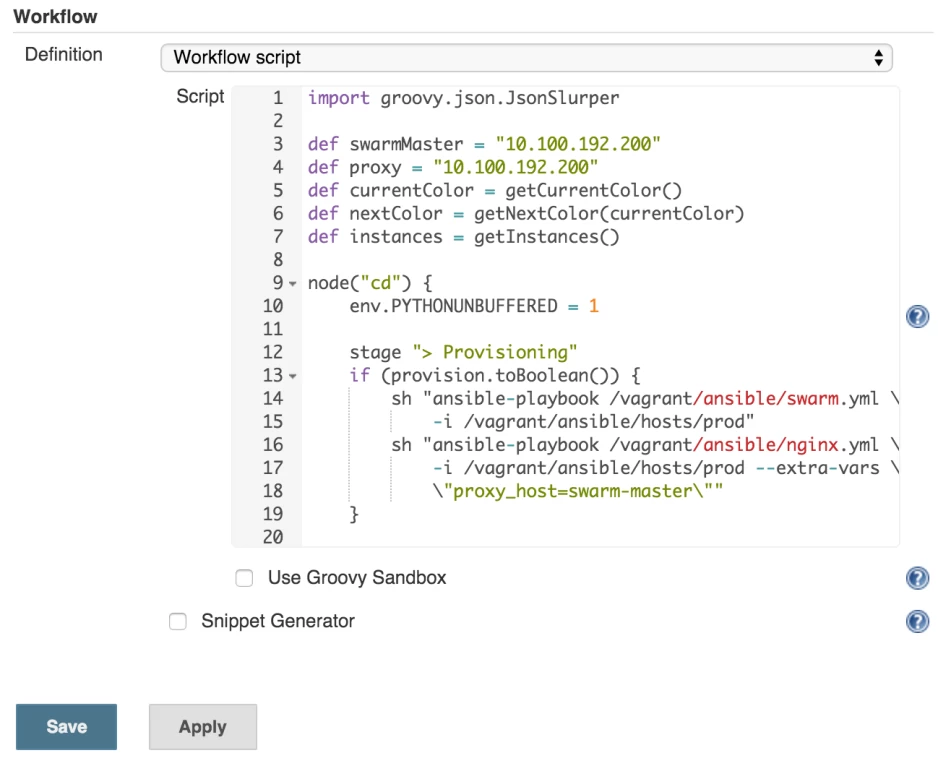Open help for Snippet Generator
Image resolution: width=938 pixels, height=766 pixels.
point(917,621)
